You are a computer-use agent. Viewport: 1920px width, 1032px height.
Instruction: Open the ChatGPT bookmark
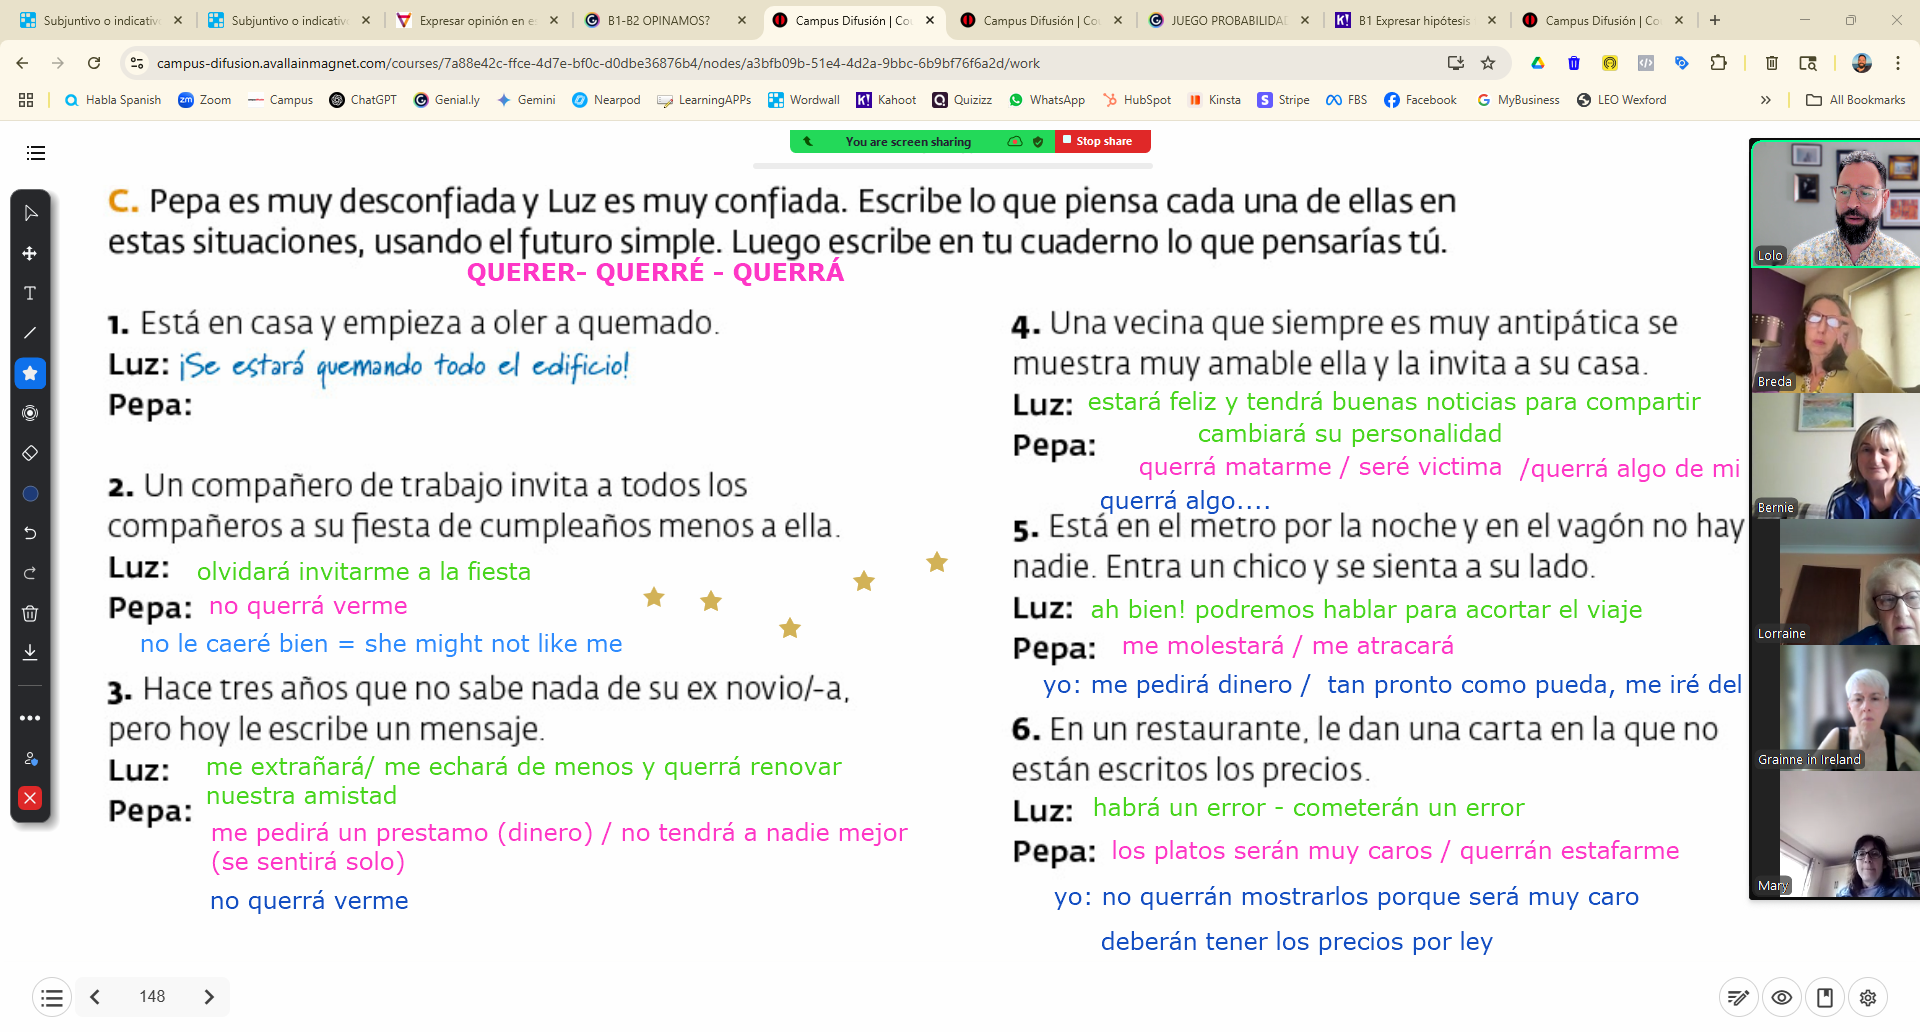coord(363,100)
